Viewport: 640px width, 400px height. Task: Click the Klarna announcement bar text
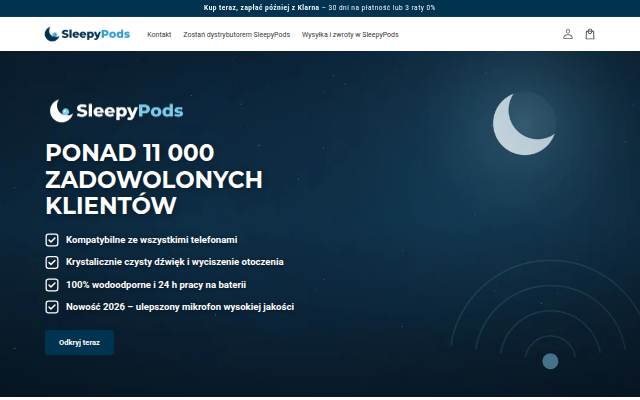tap(320, 8)
